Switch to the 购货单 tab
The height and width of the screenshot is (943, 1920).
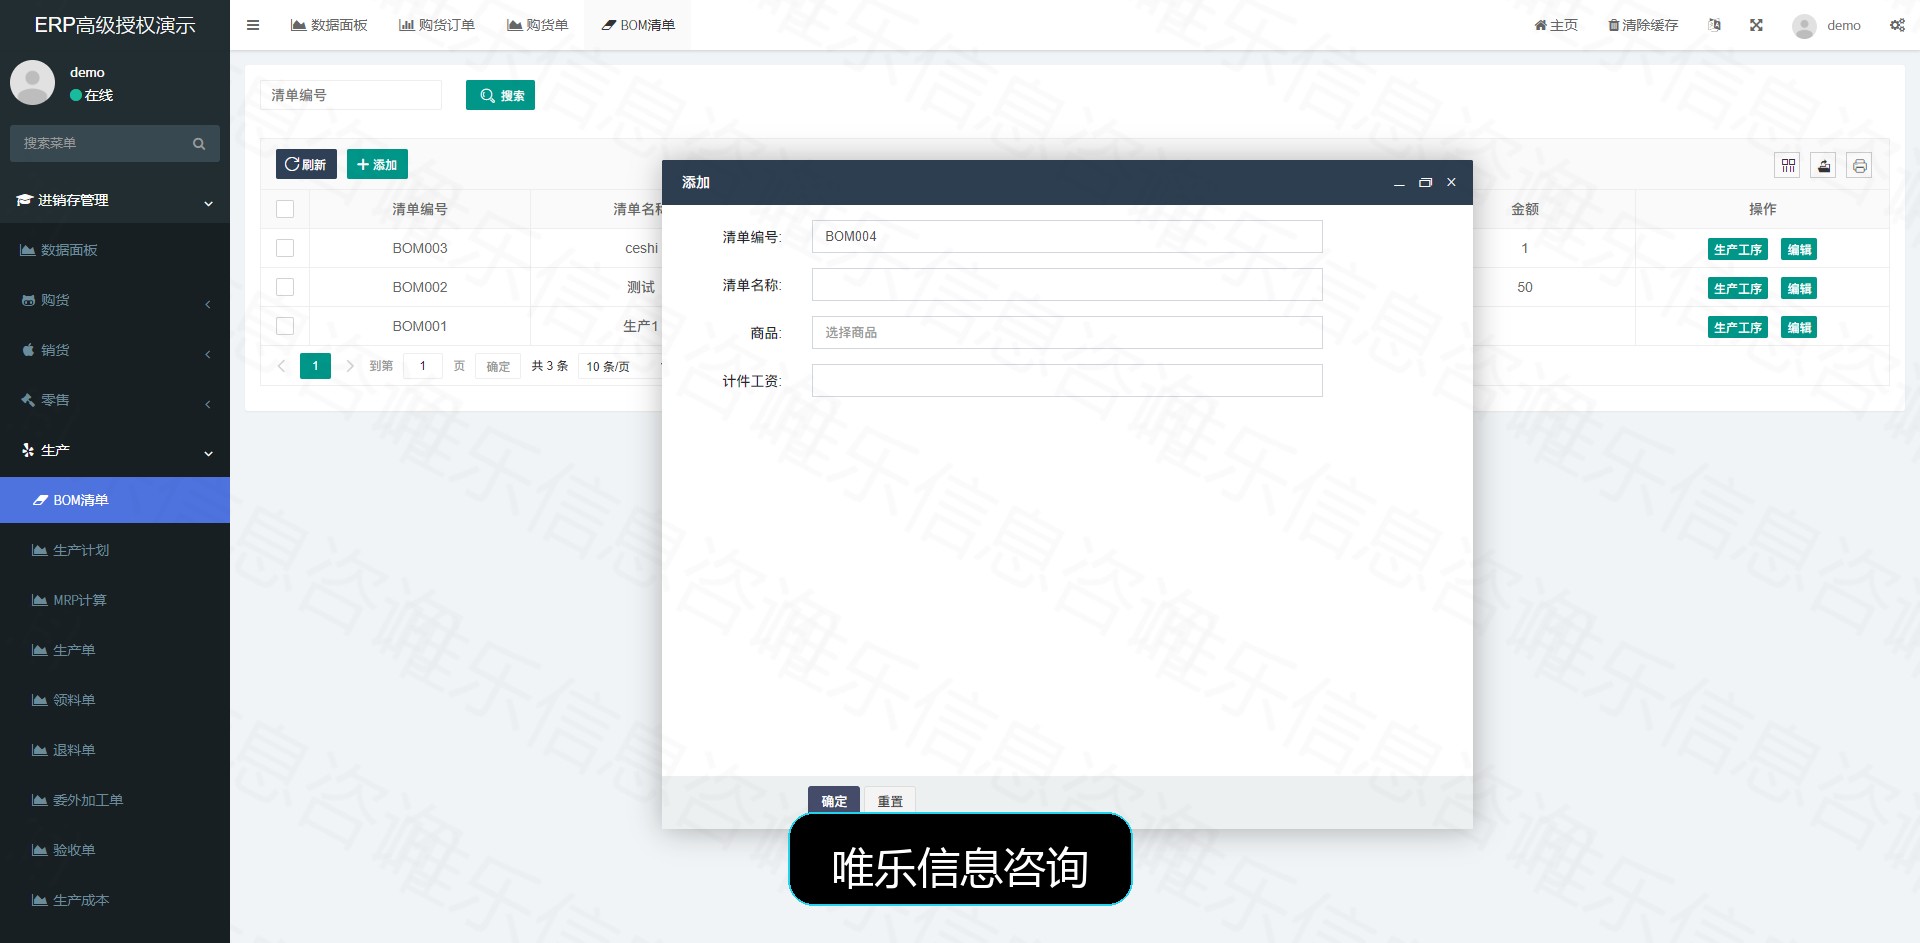click(x=538, y=25)
